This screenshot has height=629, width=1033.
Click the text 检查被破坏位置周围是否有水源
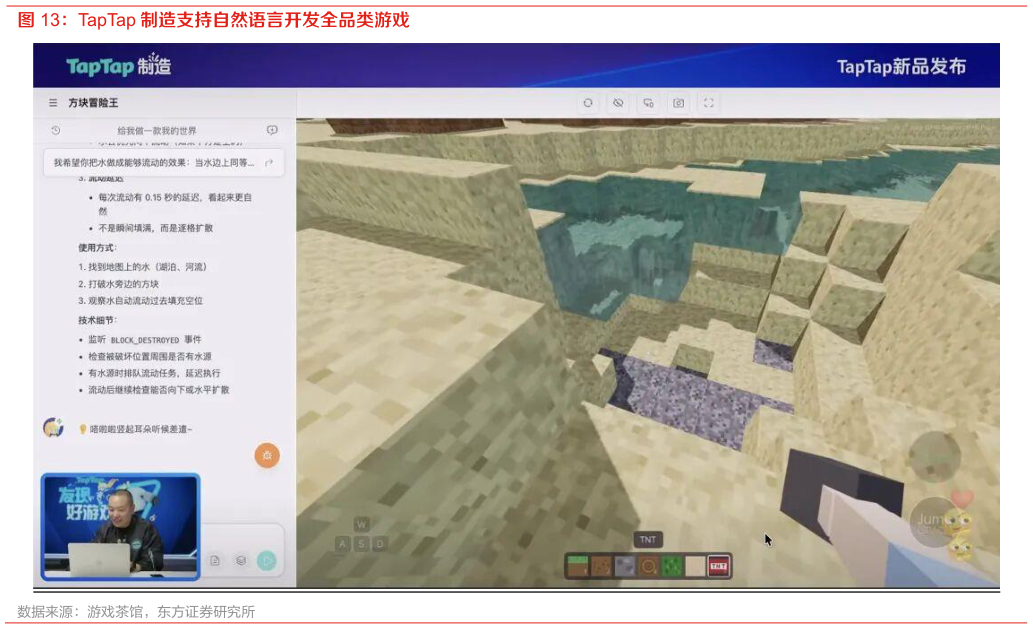pos(150,356)
